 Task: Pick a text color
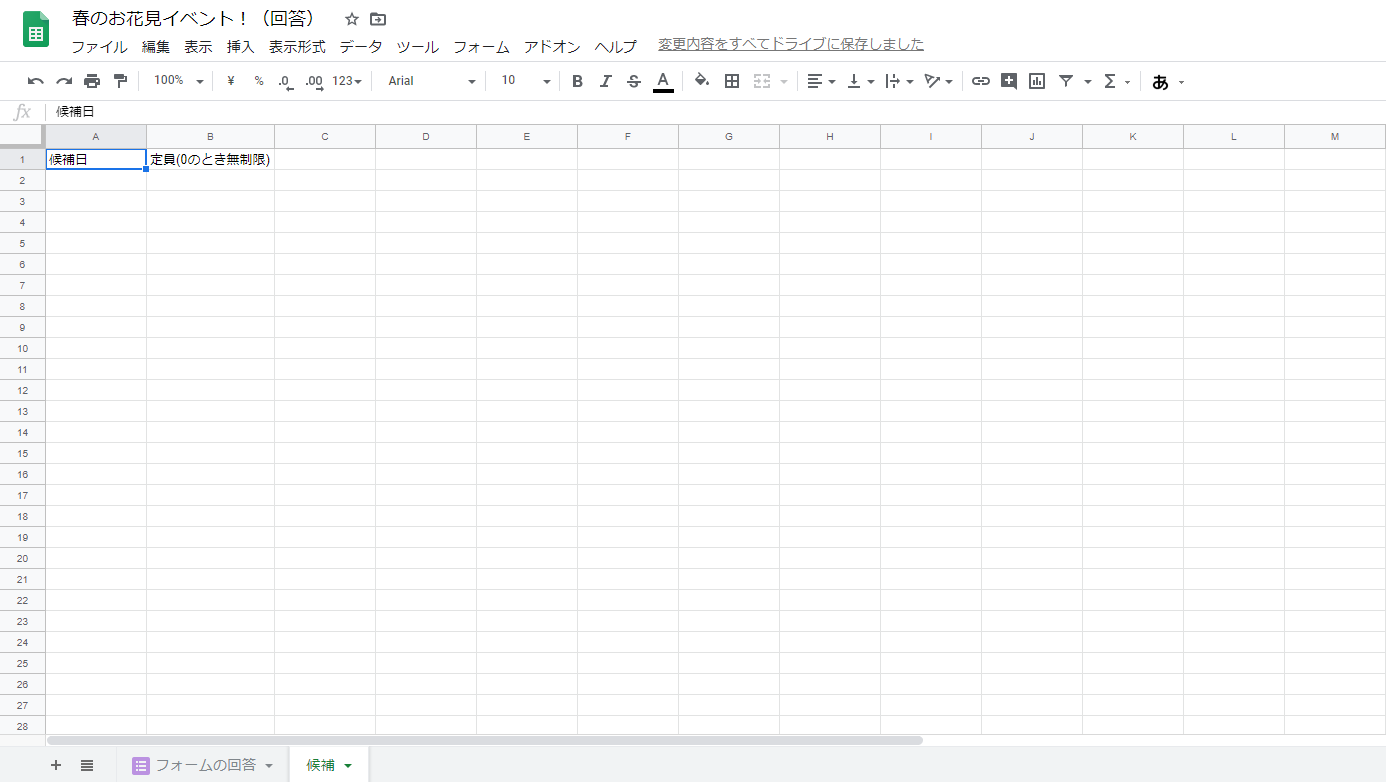(662, 81)
